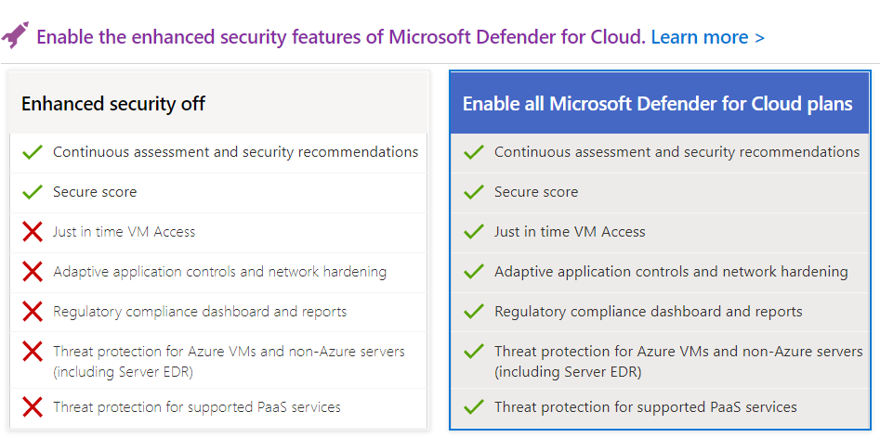Click green check beside Secure score in Enhanced security off
This screenshot has width=880, height=437.
click(33, 192)
